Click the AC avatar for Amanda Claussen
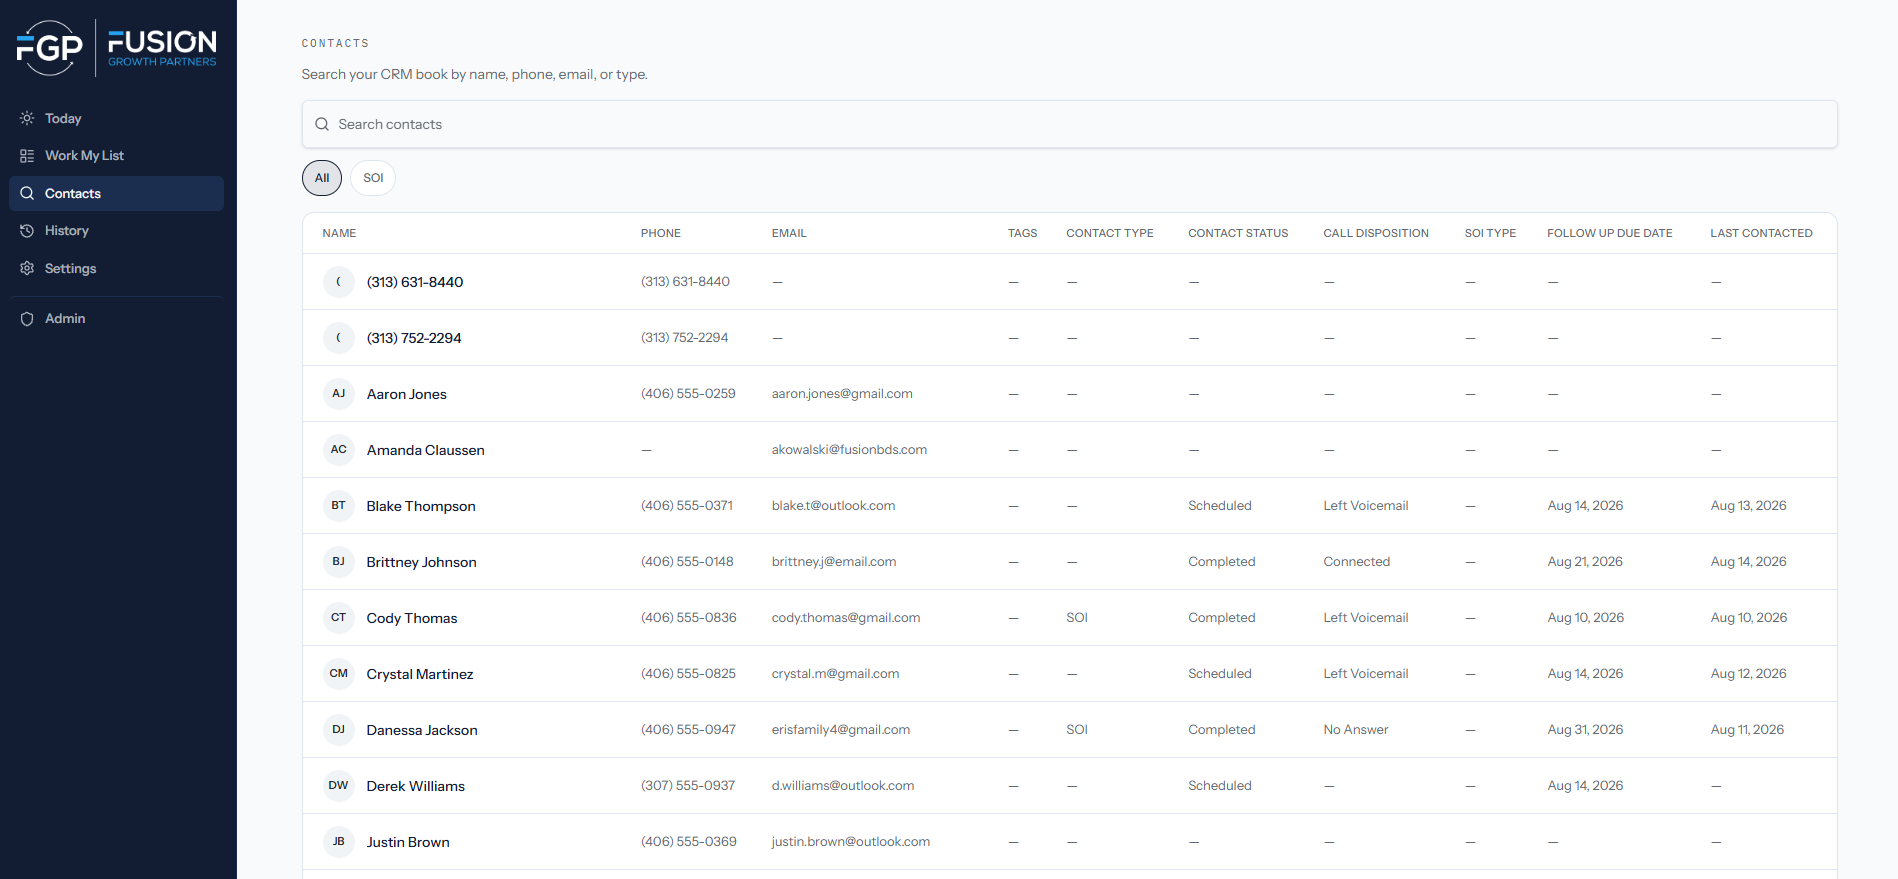Image resolution: width=1898 pixels, height=879 pixels. [x=339, y=450]
